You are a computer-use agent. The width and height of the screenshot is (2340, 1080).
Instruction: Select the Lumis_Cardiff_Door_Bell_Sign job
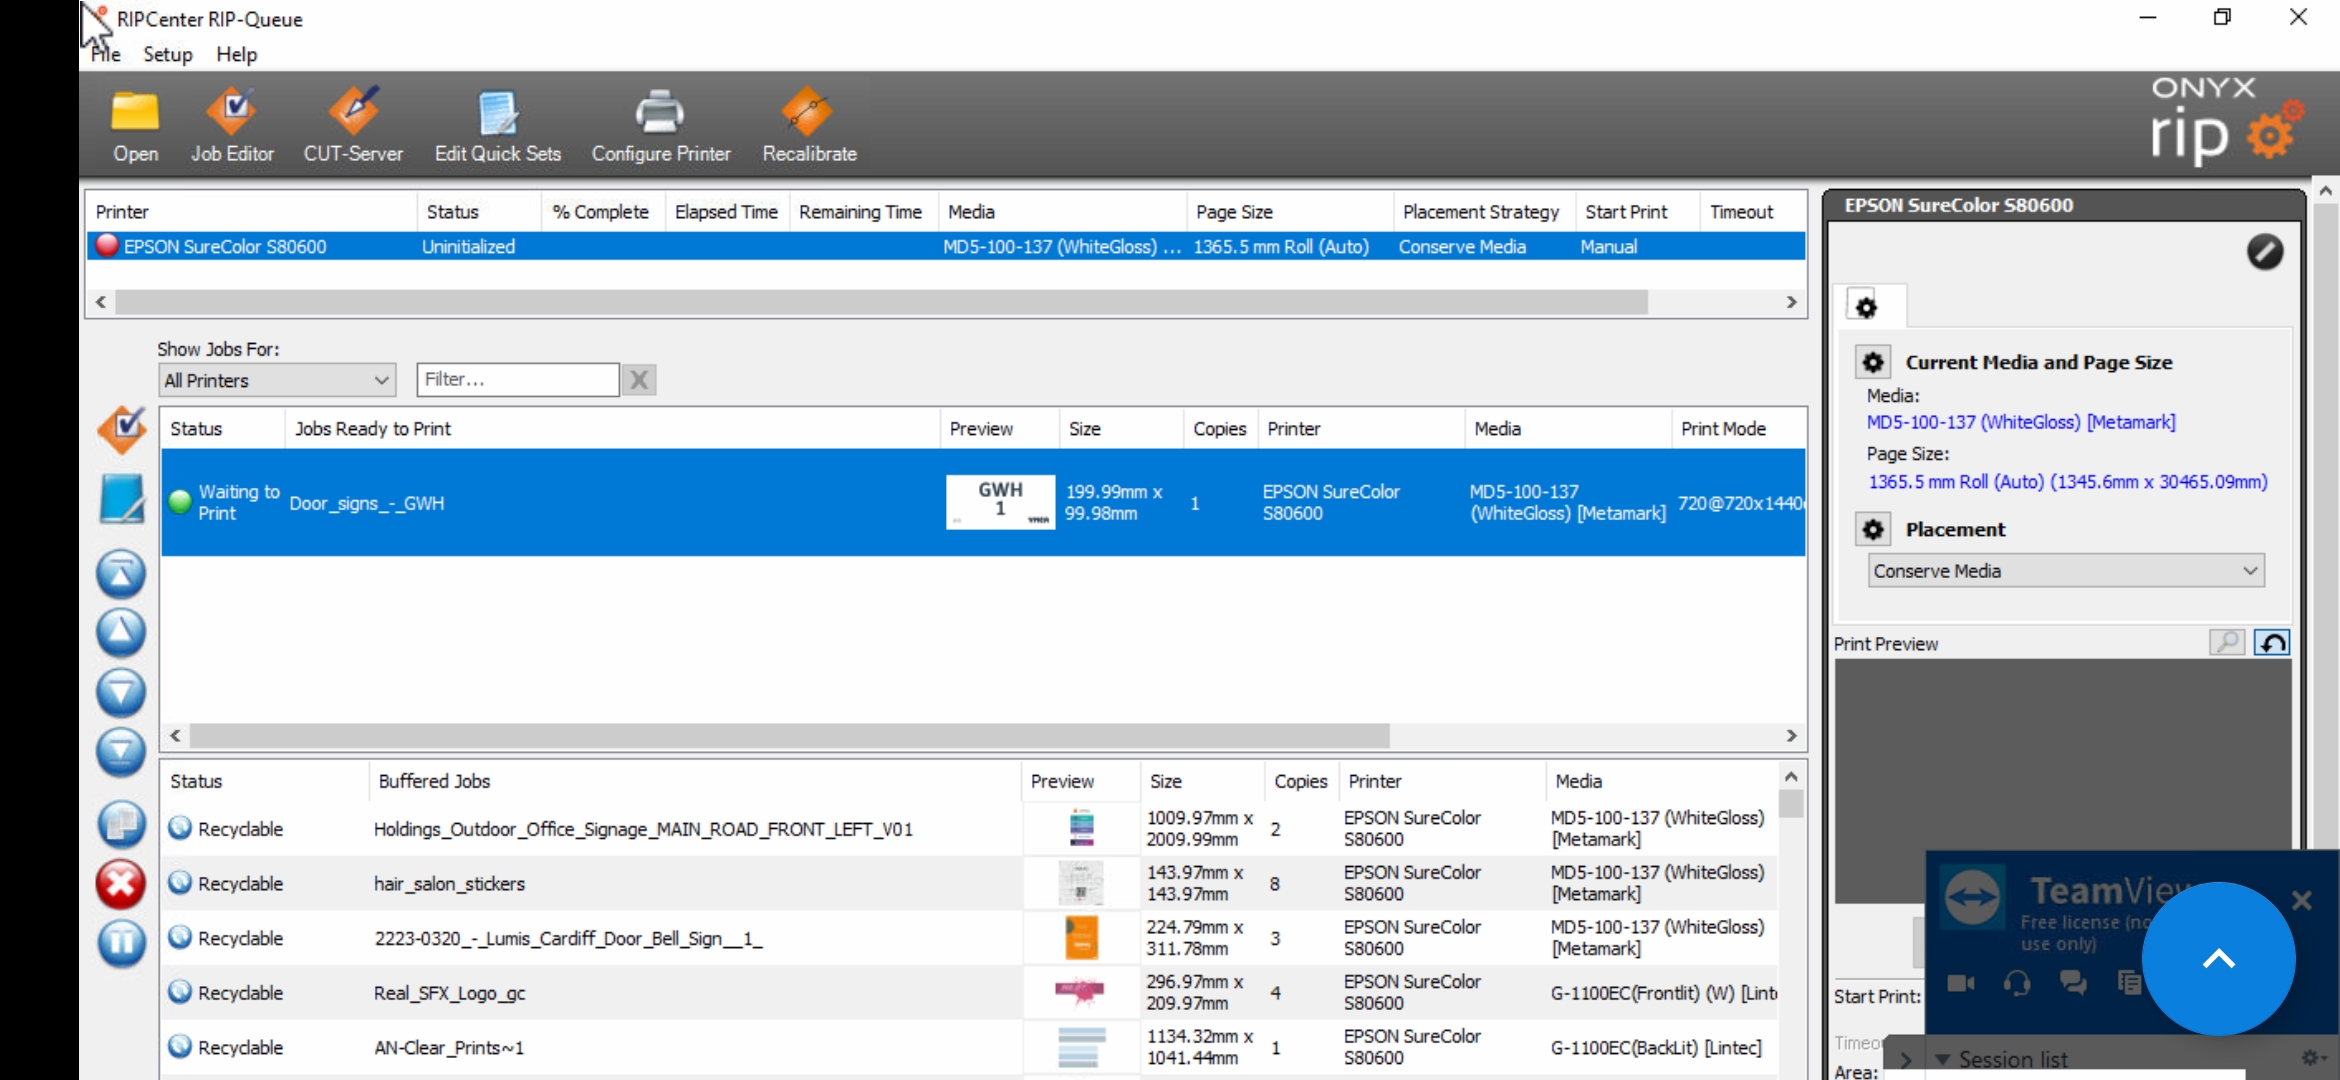click(969, 938)
